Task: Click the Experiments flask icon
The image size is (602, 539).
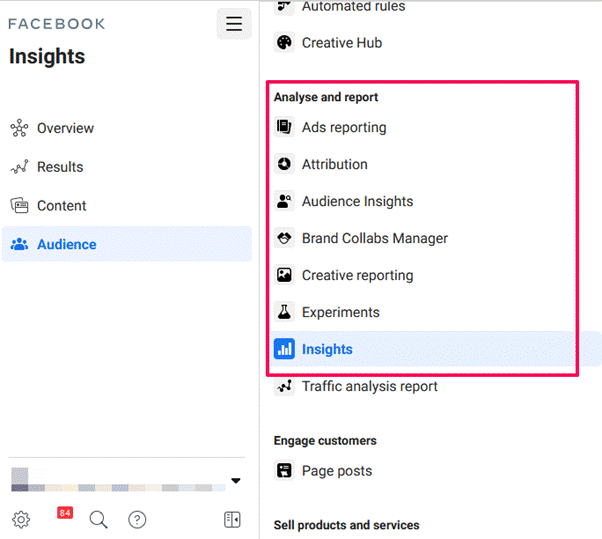Action: pyautogui.click(x=284, y=313)
